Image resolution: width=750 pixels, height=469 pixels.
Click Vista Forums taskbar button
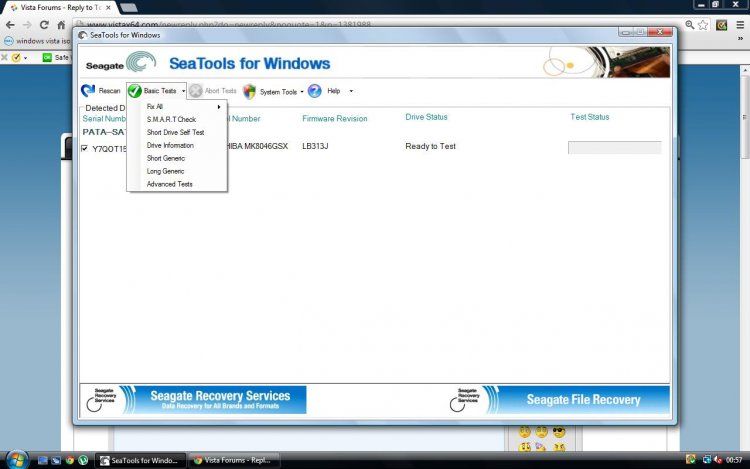point(234,460)
